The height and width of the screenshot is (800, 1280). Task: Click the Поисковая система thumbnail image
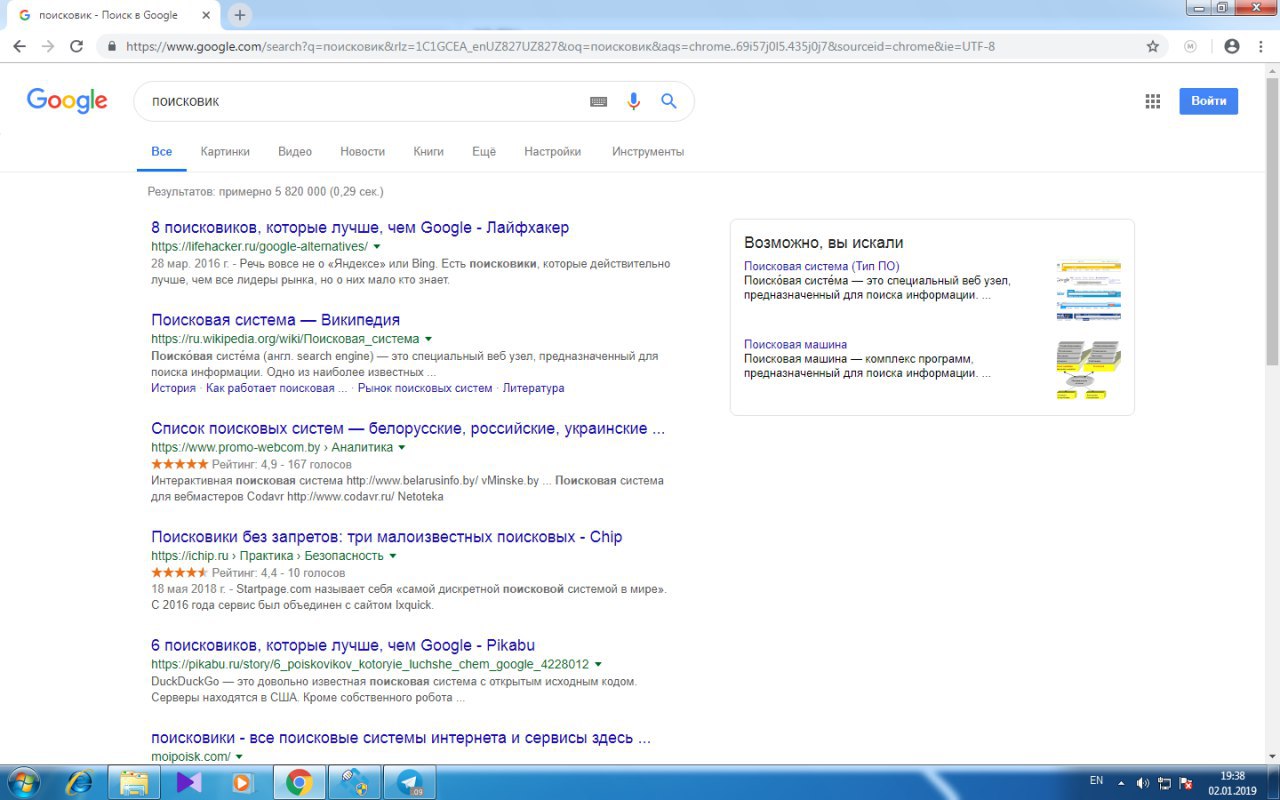coord(1088,290)
